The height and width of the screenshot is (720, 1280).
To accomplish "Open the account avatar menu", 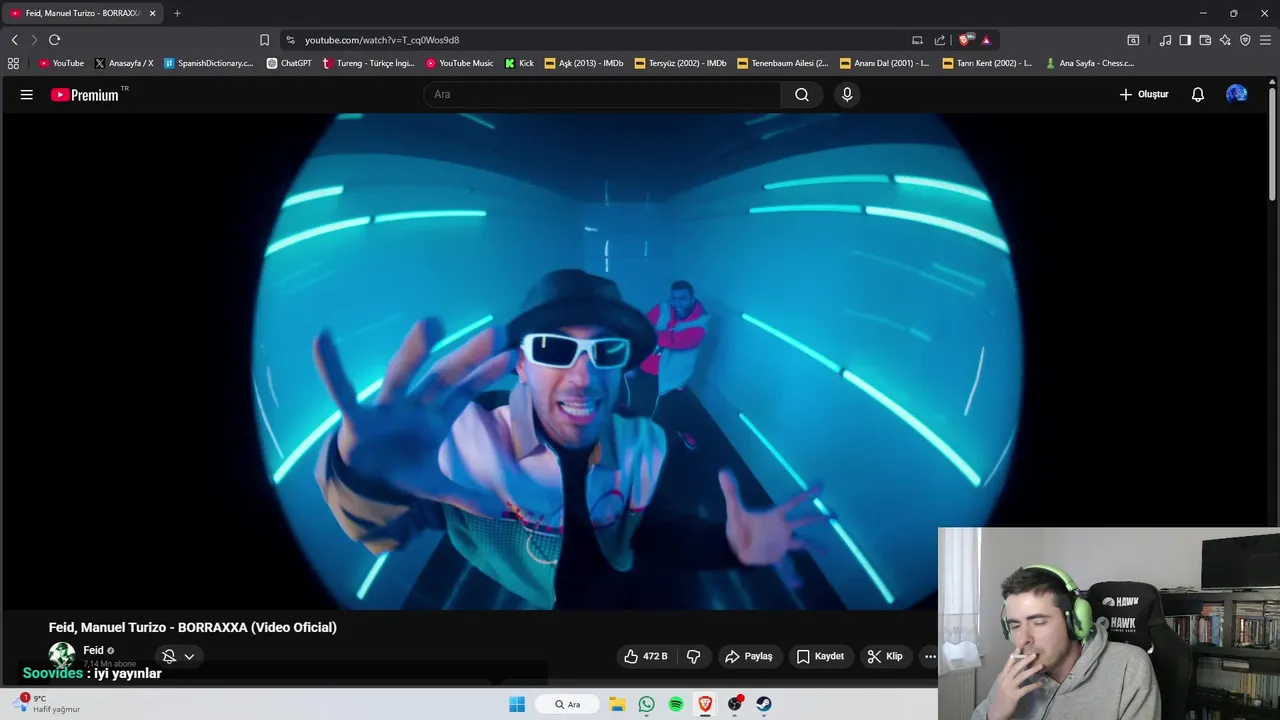I will point(1237,94).
